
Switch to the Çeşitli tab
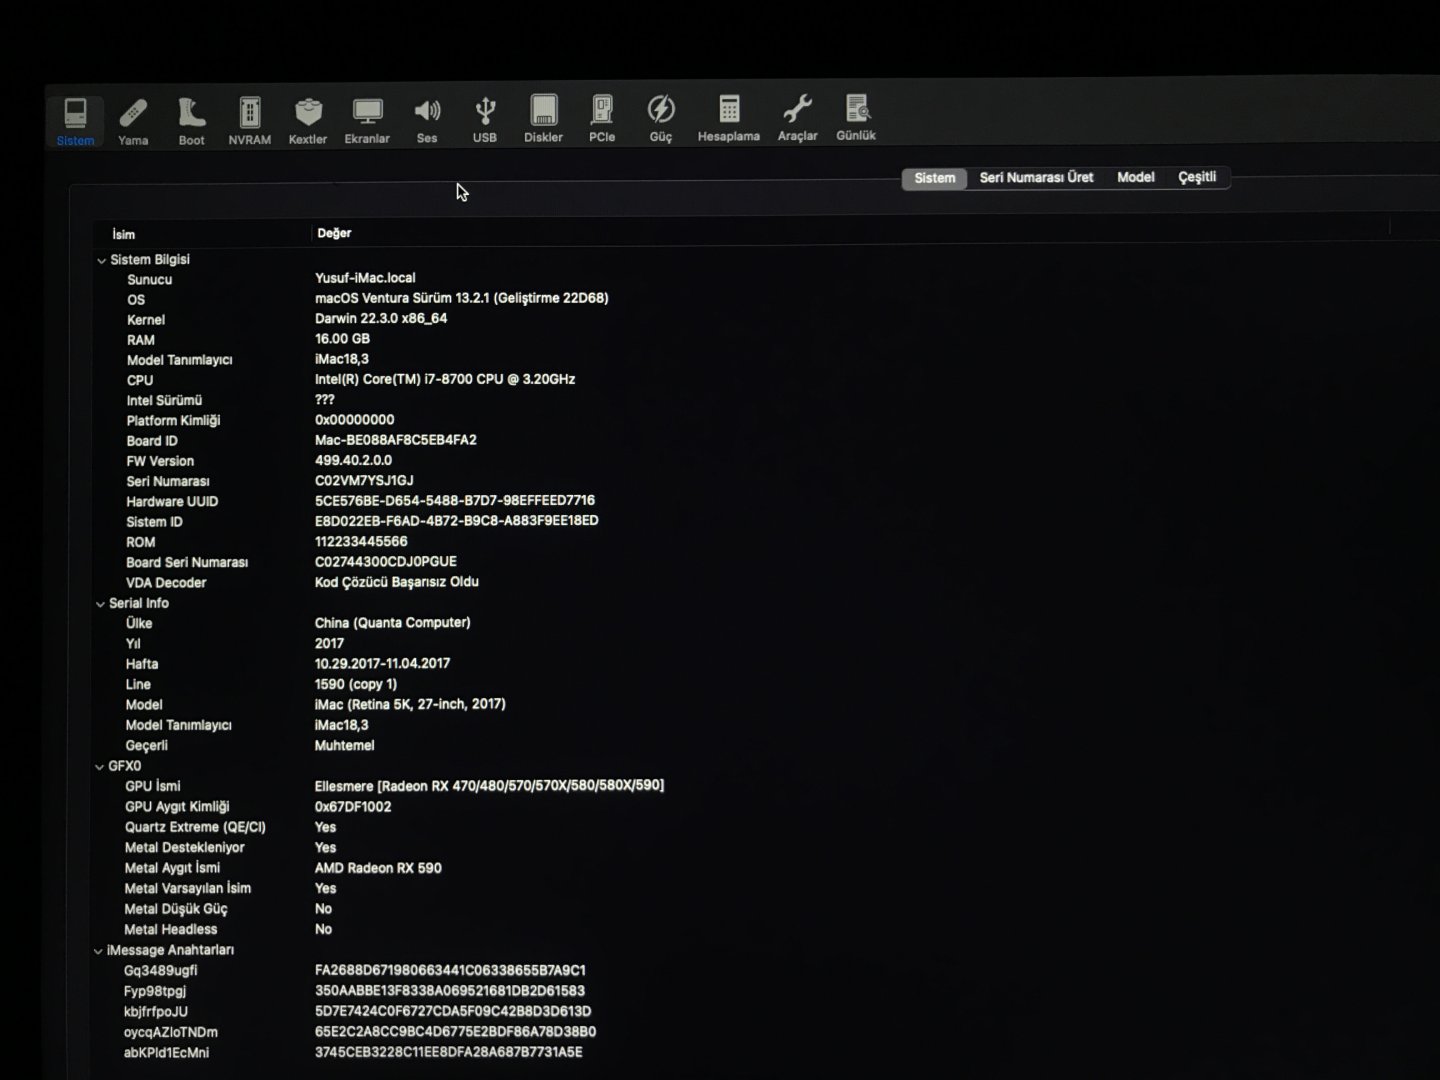click(1197, 177)
